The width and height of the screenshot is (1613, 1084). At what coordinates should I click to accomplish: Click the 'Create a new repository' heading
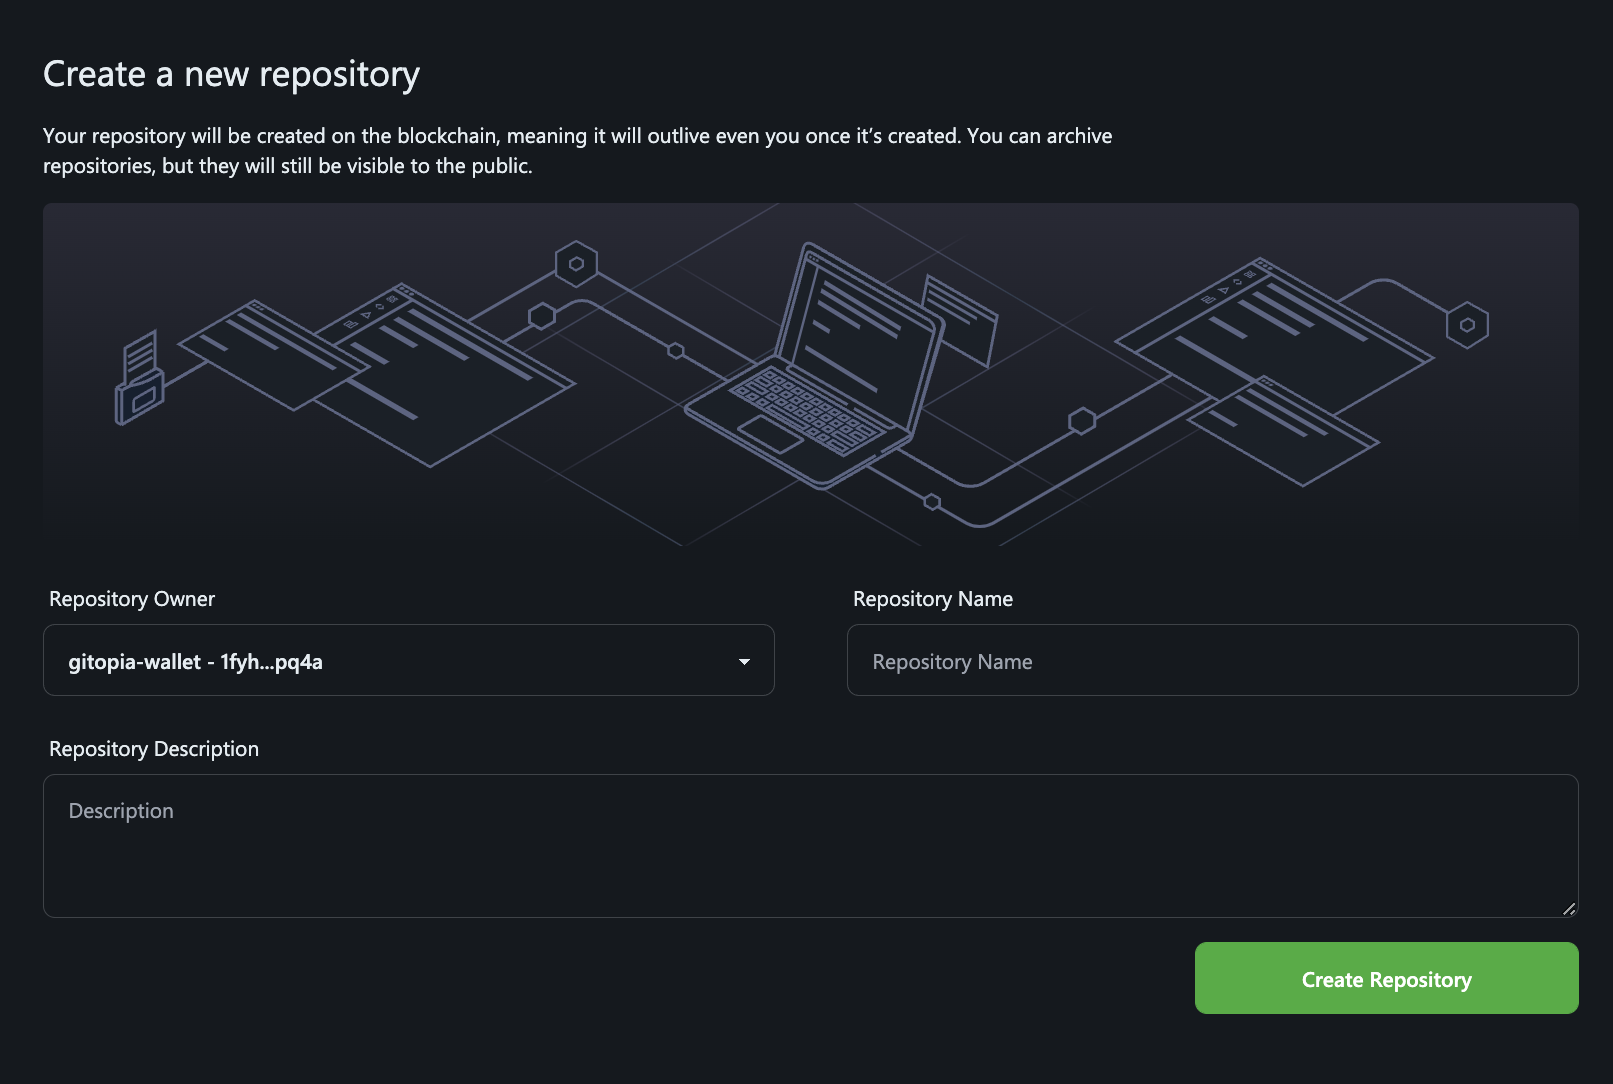231,75
